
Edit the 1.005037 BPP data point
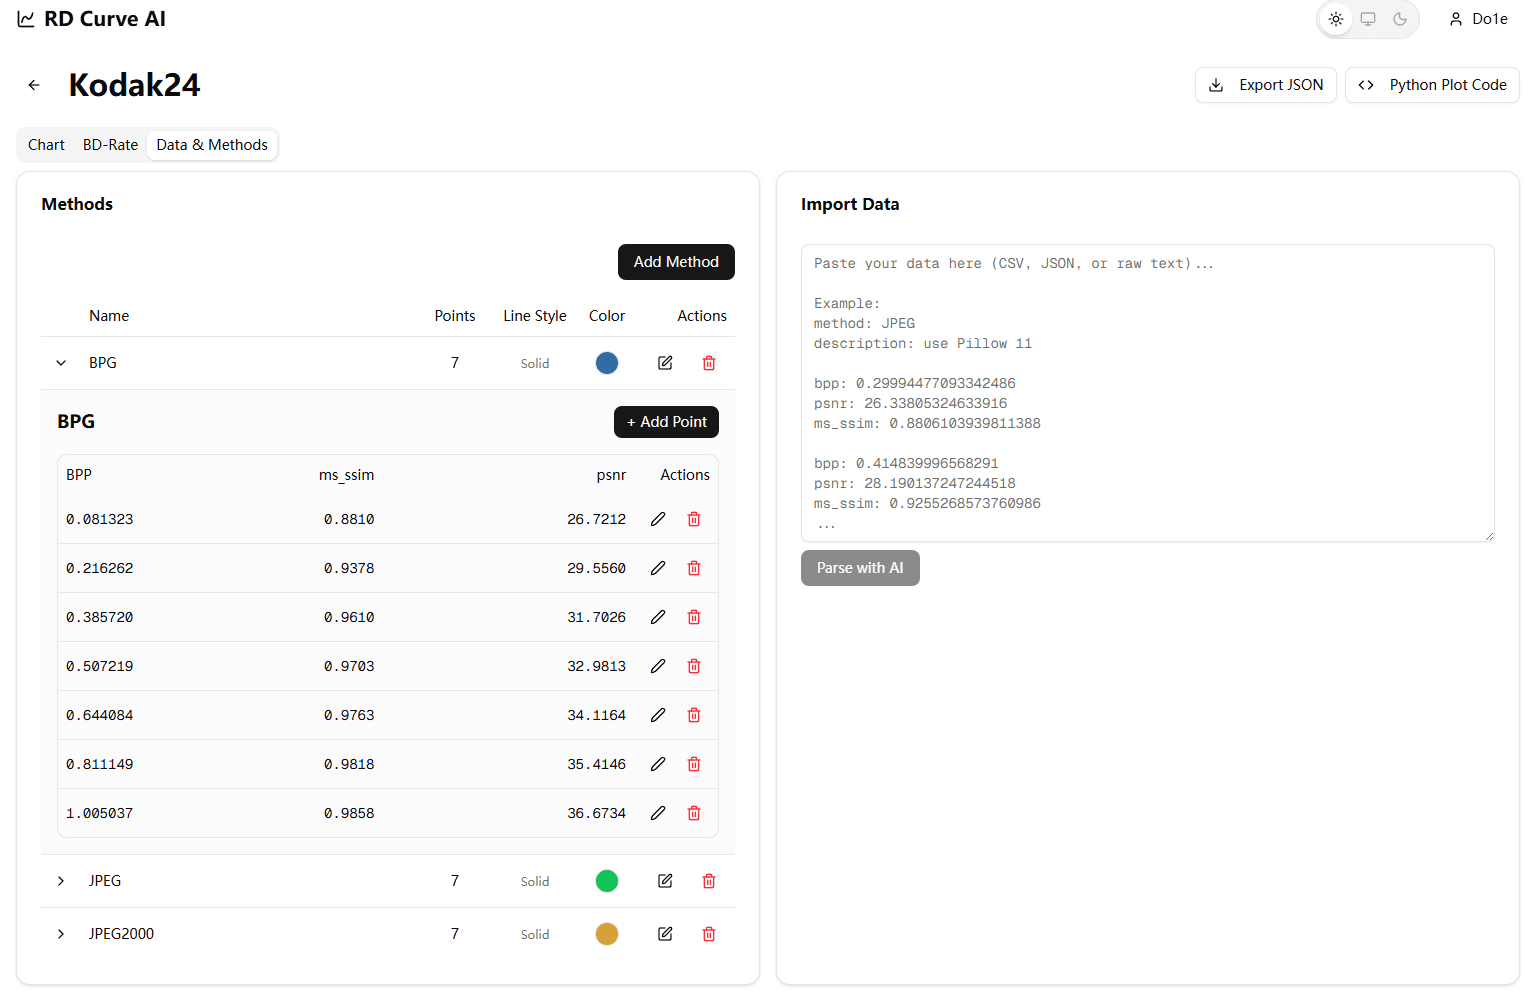[658, 813]
